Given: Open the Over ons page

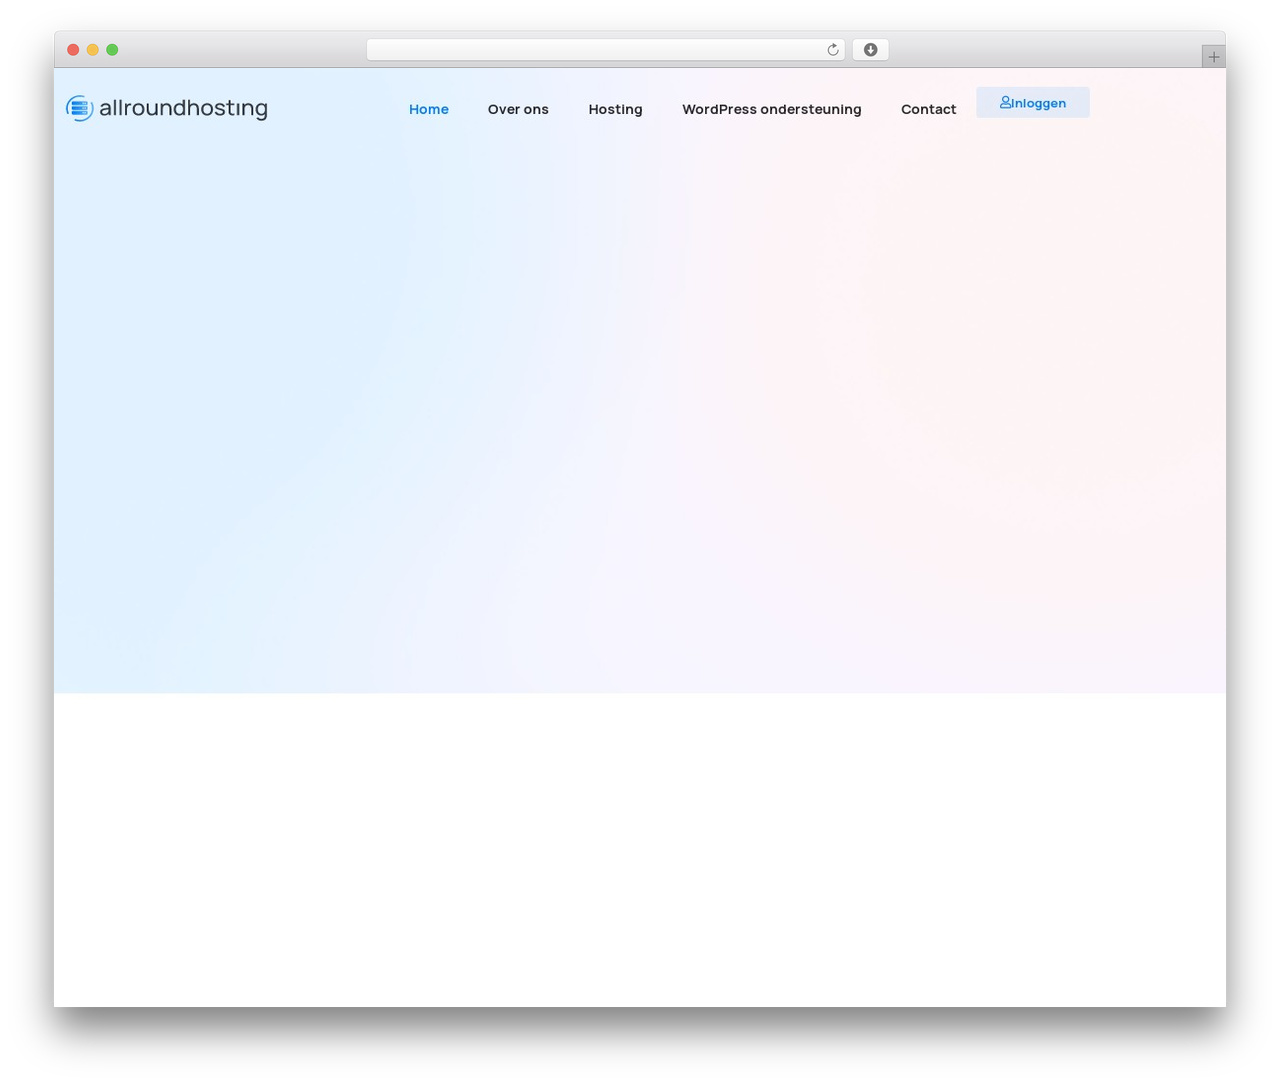Looking at the screenshot, I should click(x=518, y=109).
